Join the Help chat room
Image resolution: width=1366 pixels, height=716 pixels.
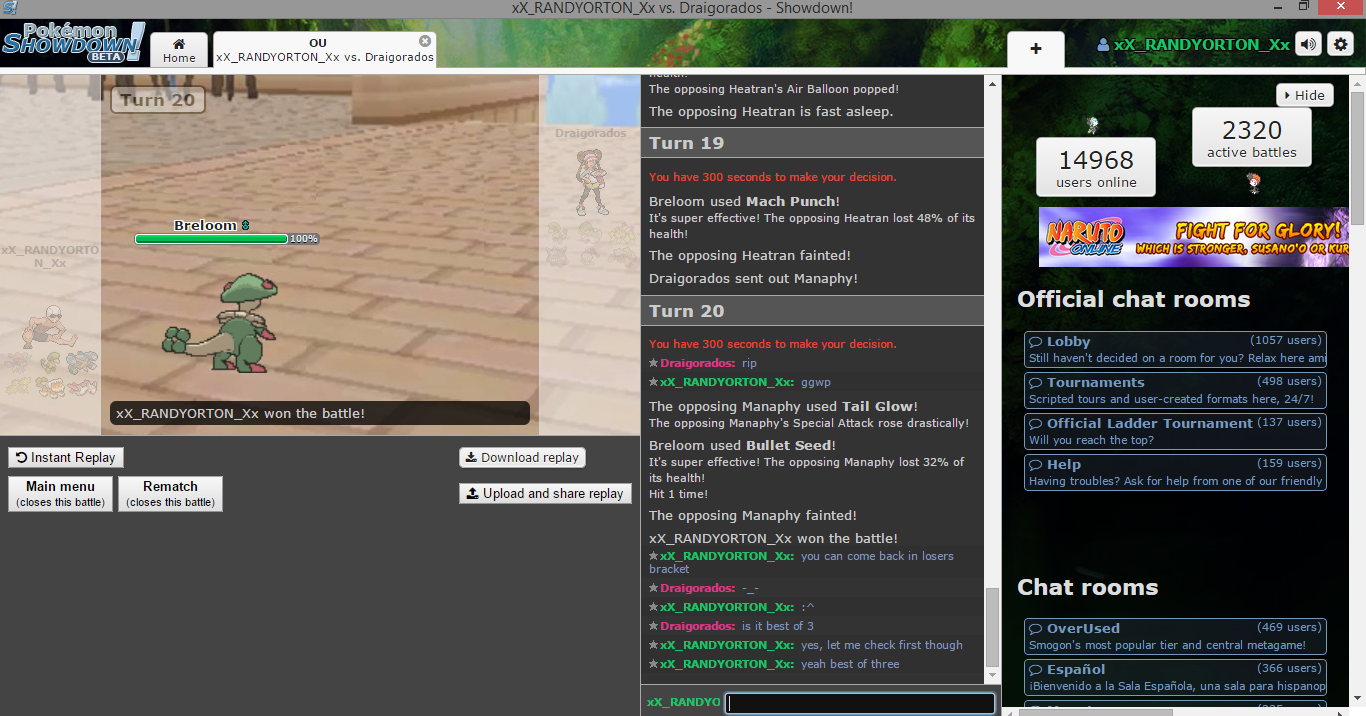click(x=1175, y=473)
